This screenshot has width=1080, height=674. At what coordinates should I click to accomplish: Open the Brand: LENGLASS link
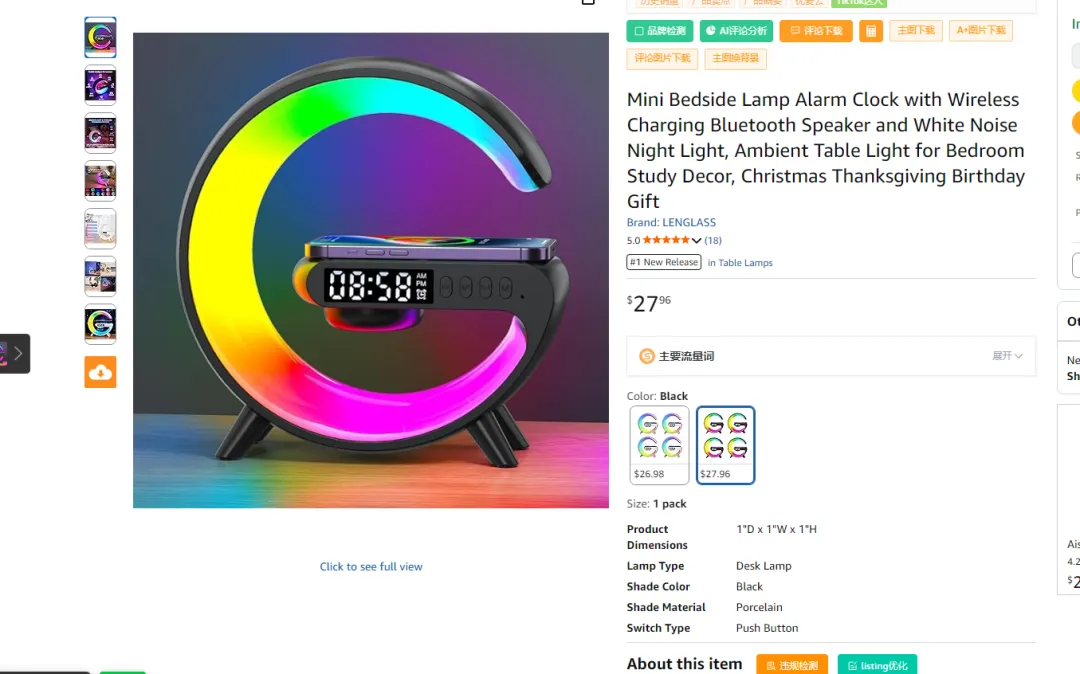pos(671,222)
